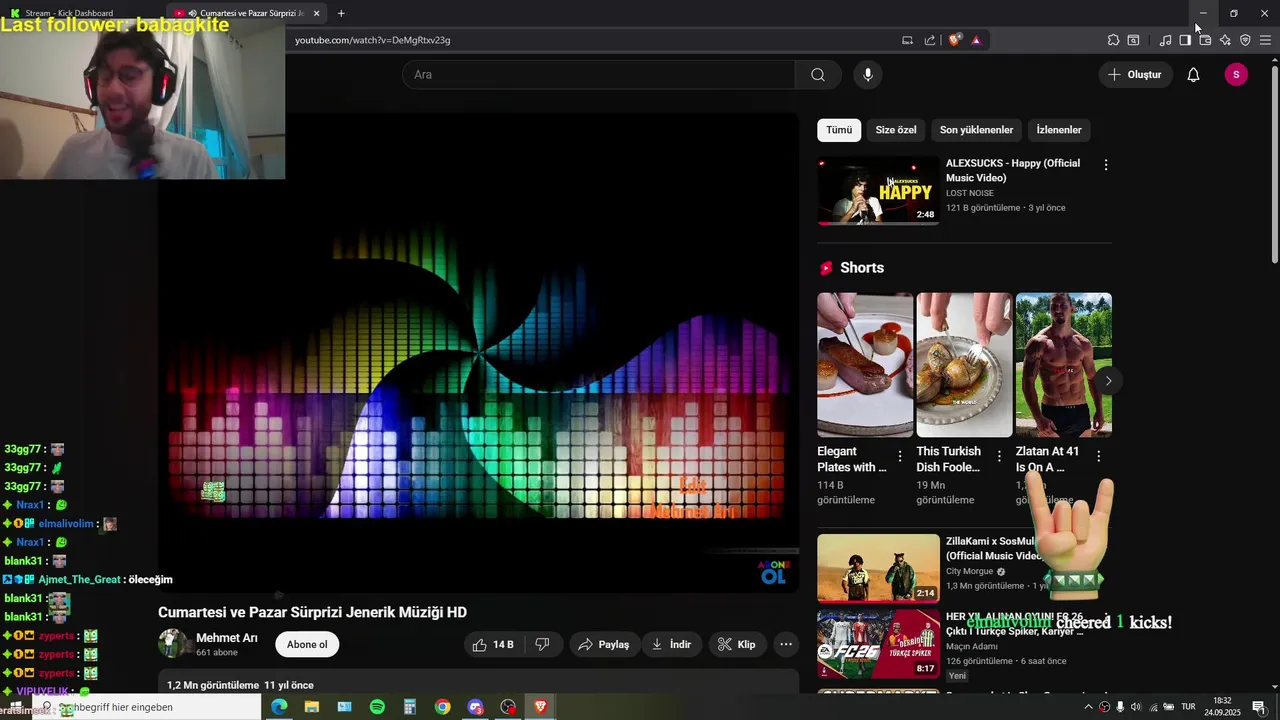Screen dimensions: 1280x720
Task: Open File Explorer from the taskbar
Action: (x=312, y=707)
